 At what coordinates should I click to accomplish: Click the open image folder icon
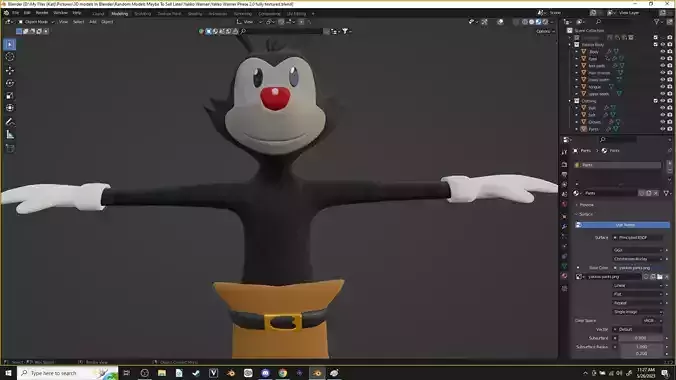(x=660, y=277)
